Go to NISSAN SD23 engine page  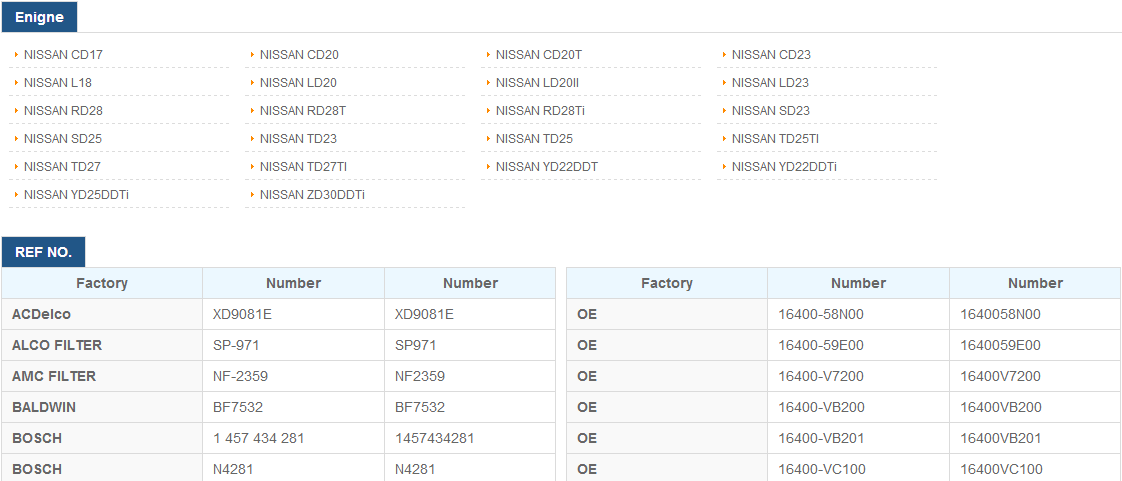771,110
